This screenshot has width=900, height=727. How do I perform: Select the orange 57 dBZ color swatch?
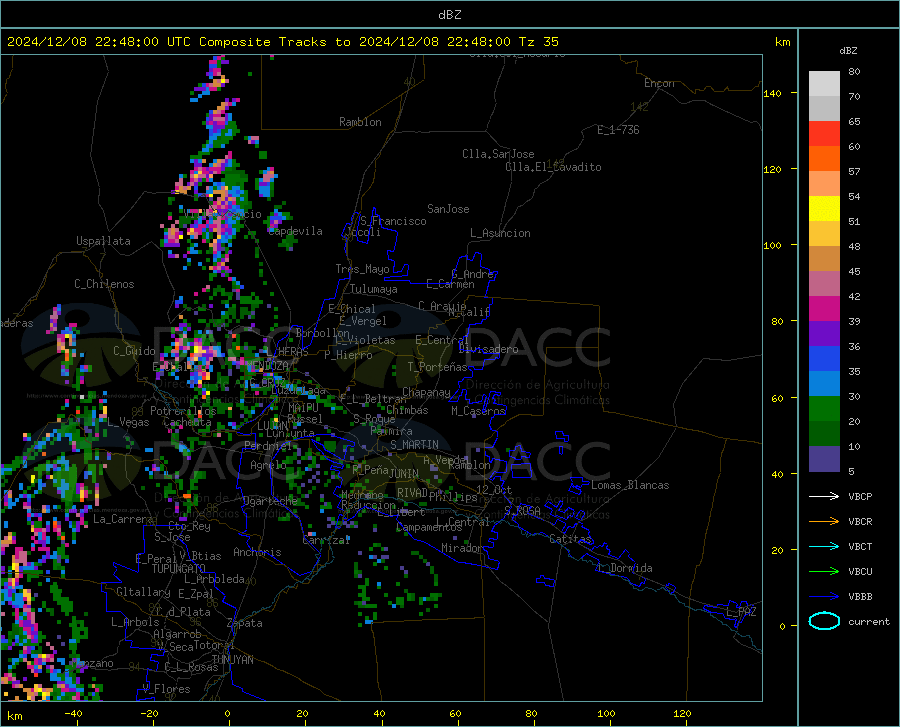824,159
